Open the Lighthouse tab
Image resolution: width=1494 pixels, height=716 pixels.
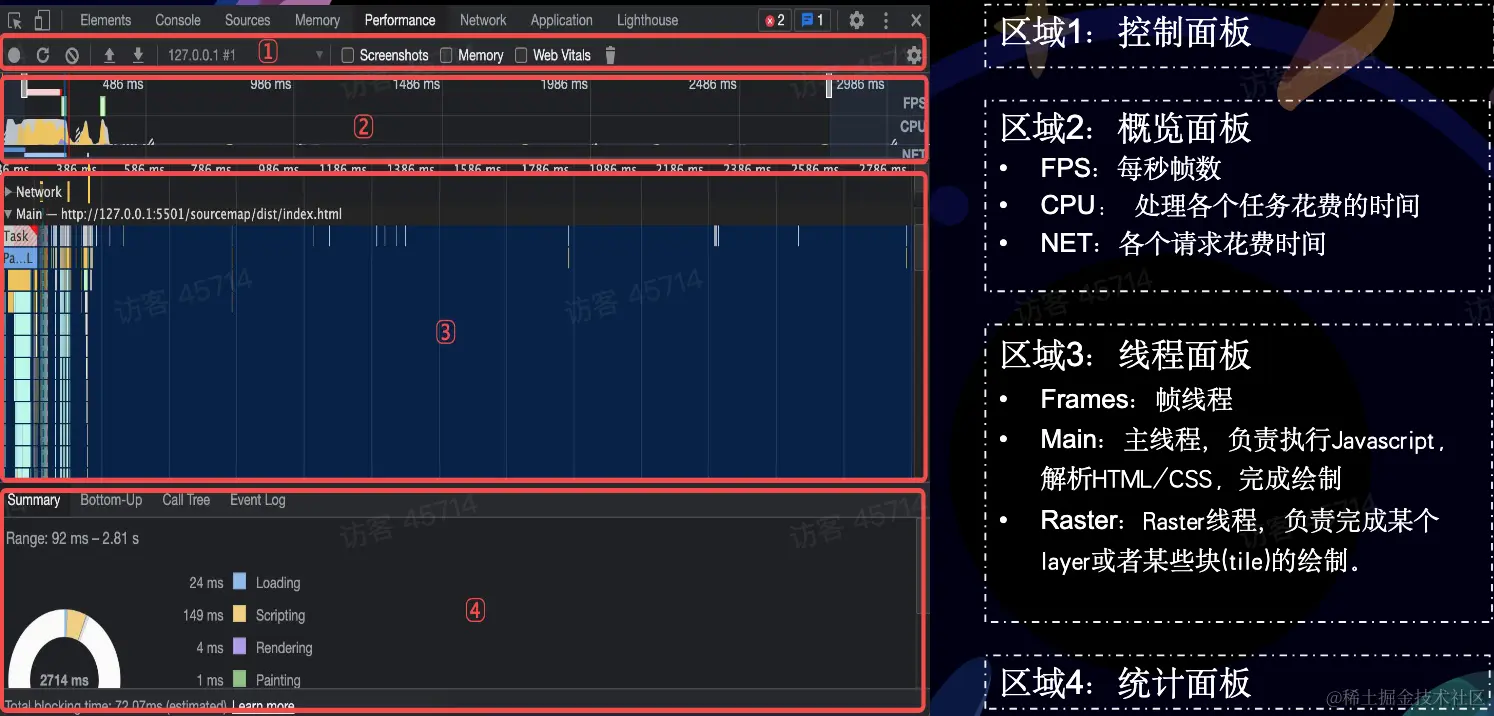pyautogui.click(x=647, y=20)
